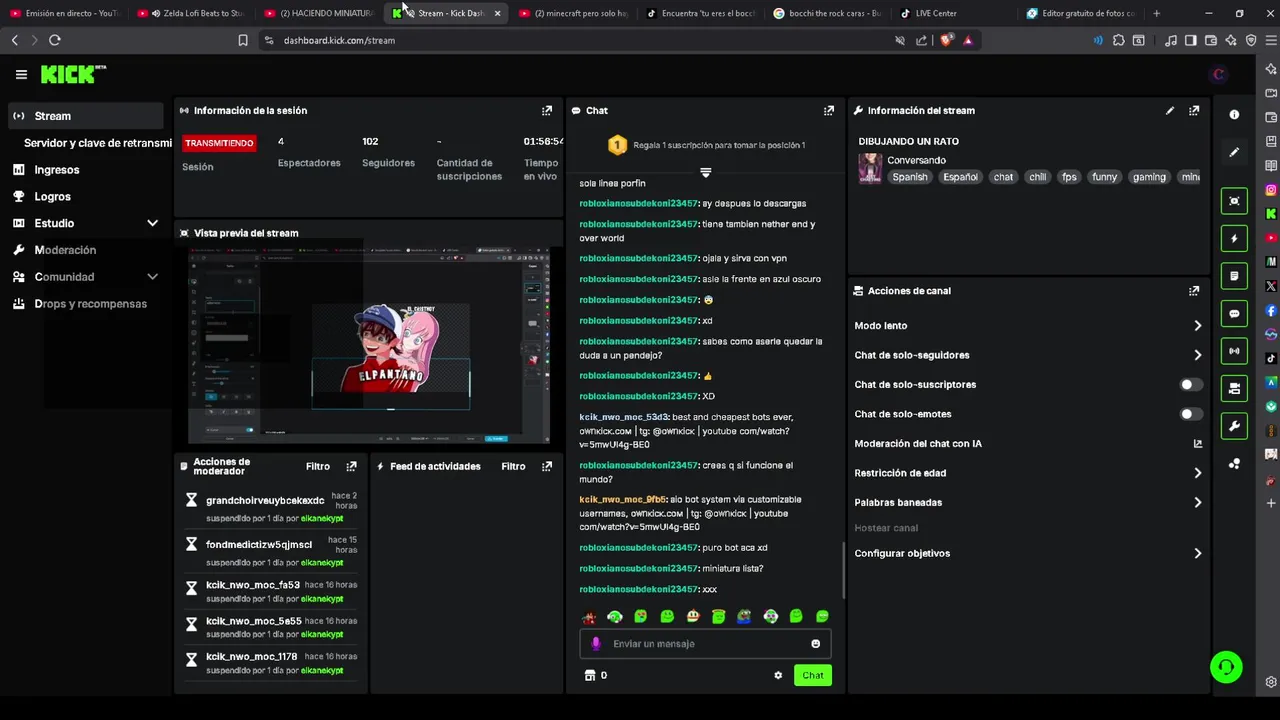Viewport: 1280px width, 720px height.
Task: Click the broadcast signal sidebar widget icon
Action: point(1234,351)
